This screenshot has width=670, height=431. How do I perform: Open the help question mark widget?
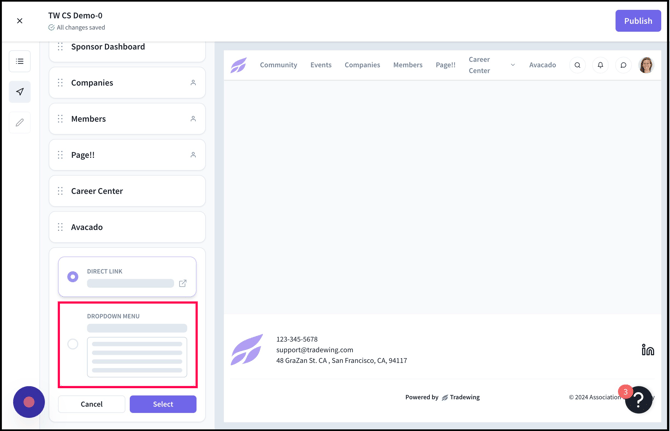(x=639, y=401)
